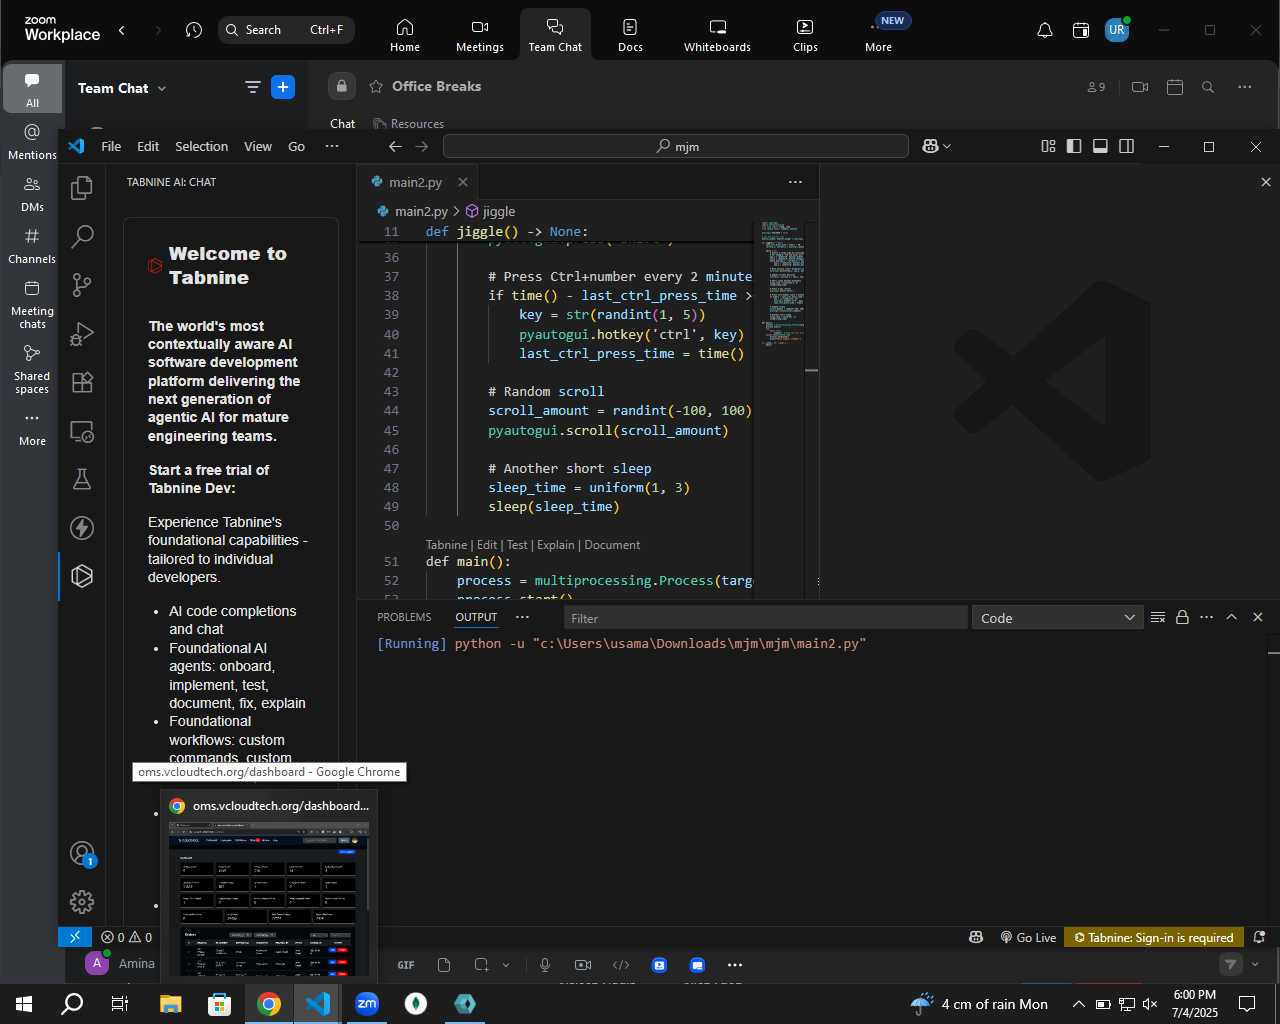The image size is (1280, 1024).
Task: Click Tabnine Explain code lens link
Action: coord(555,545)
